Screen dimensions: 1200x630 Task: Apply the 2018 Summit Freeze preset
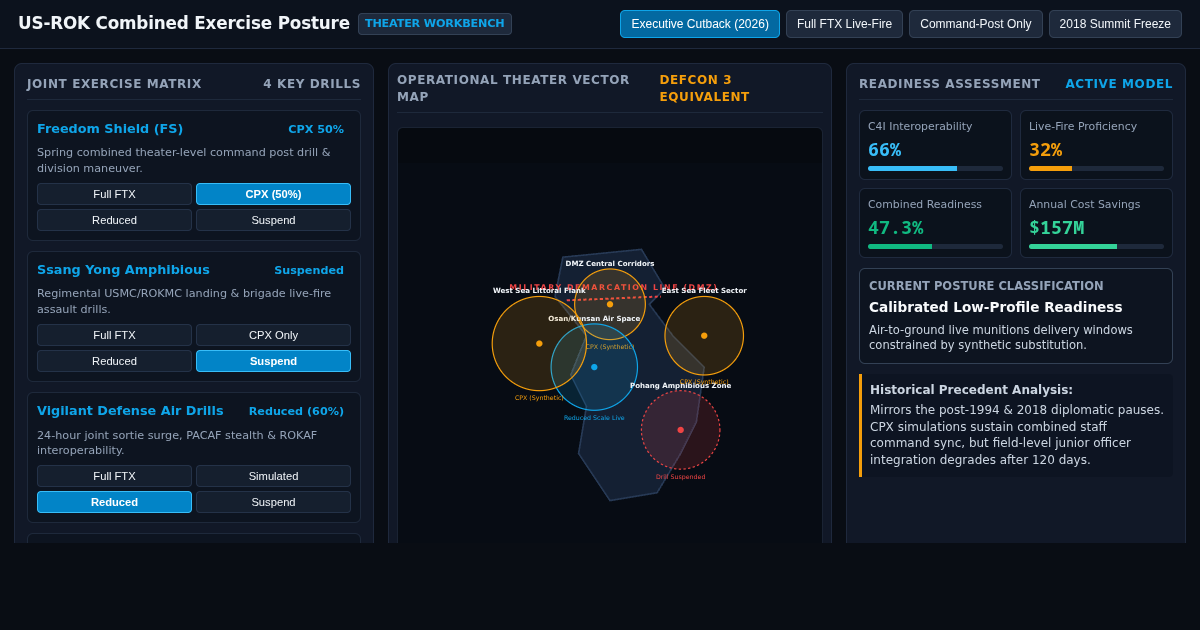pyautogui.click(x=1115, y=24)
